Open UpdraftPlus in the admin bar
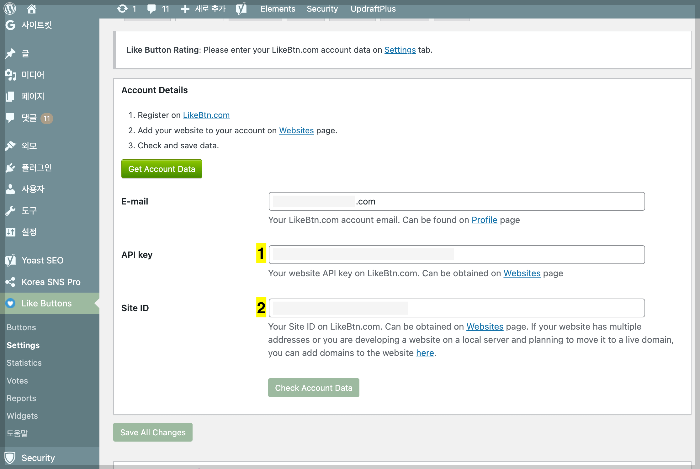 coord(373,9)
